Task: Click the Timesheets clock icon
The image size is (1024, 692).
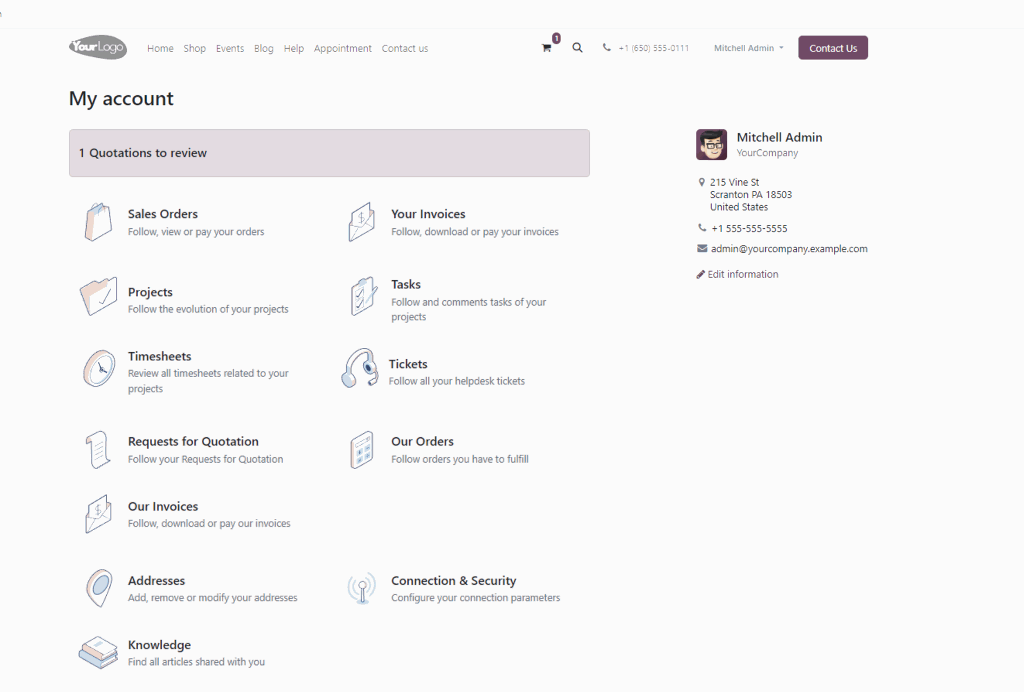Action: 97,369
